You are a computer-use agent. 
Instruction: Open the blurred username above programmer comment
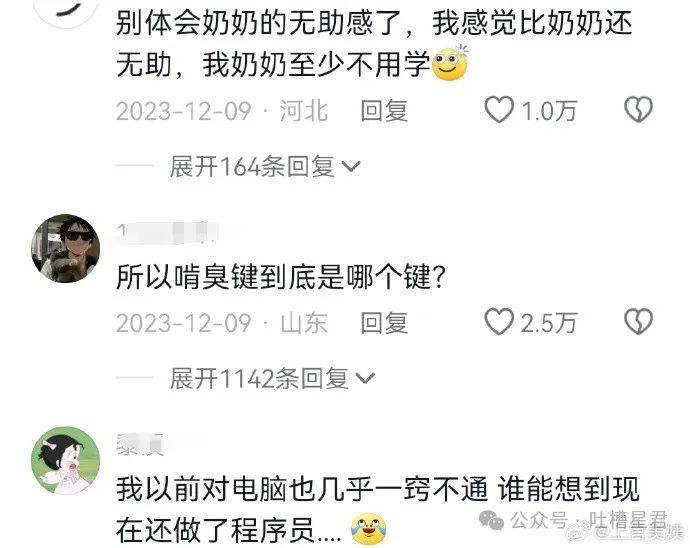141,445
